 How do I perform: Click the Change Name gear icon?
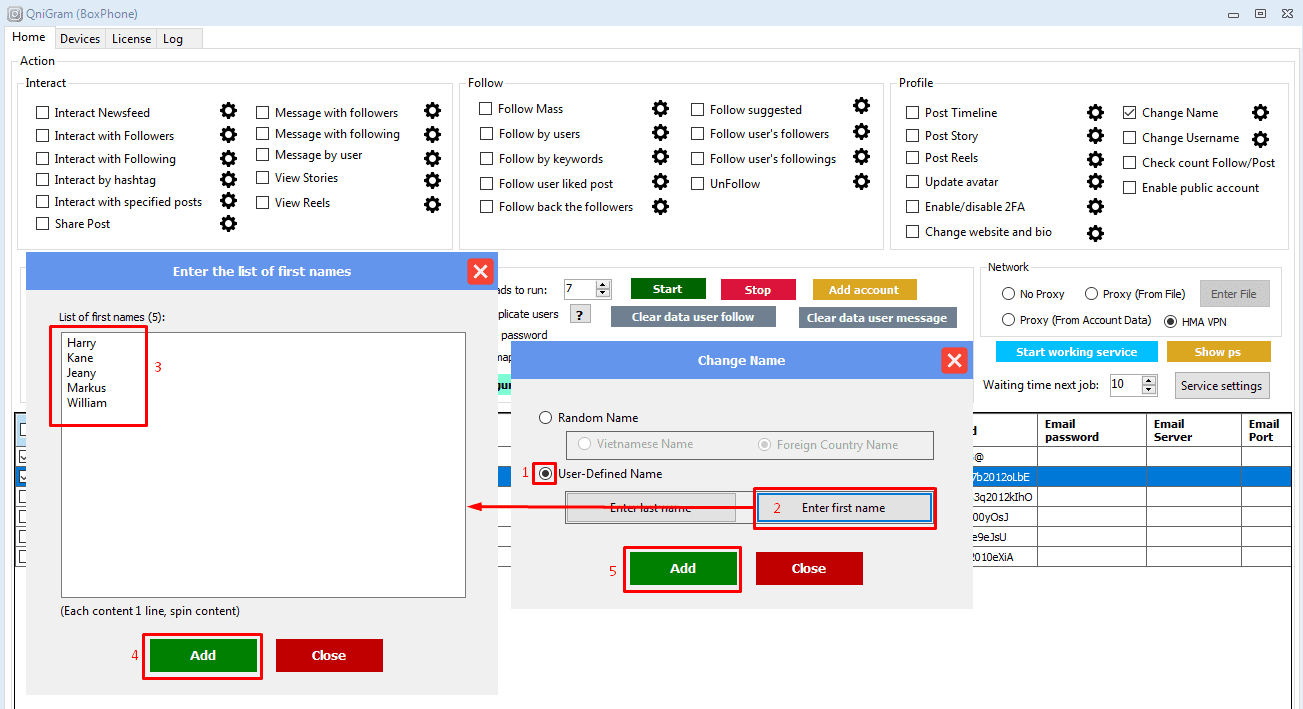[1260, 113]
